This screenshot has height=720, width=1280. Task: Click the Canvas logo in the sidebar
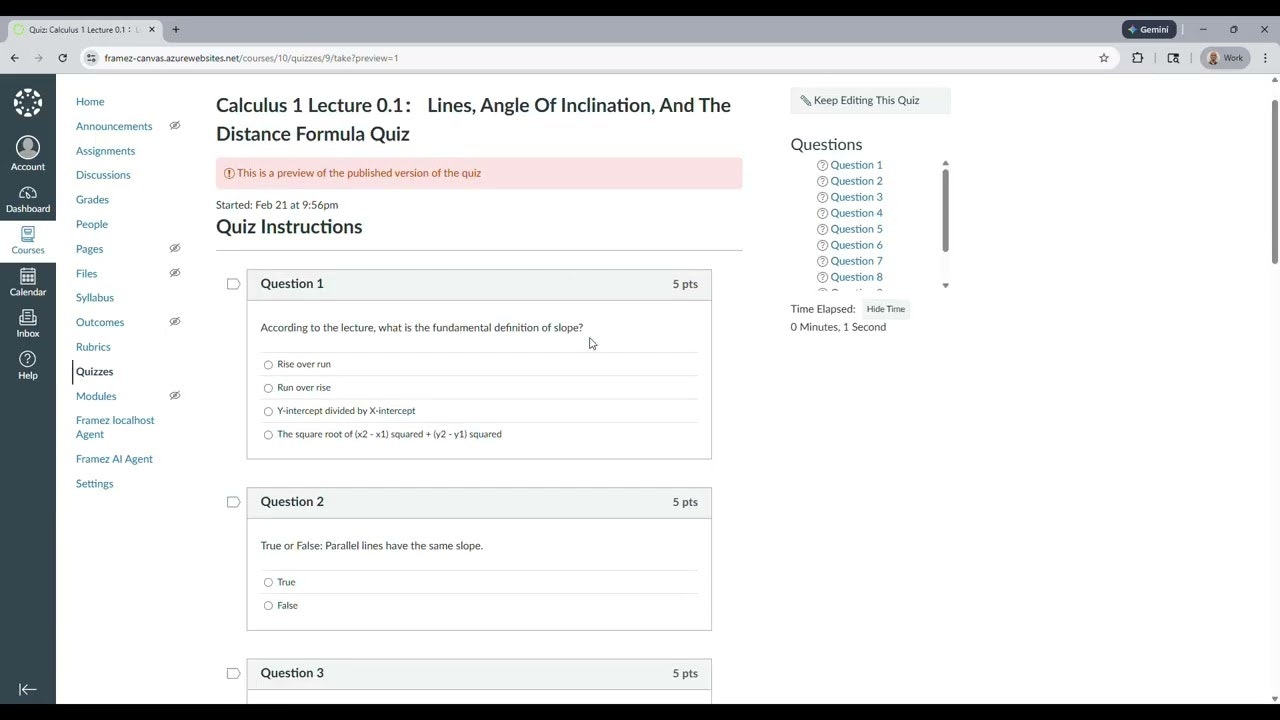point(28,102)
